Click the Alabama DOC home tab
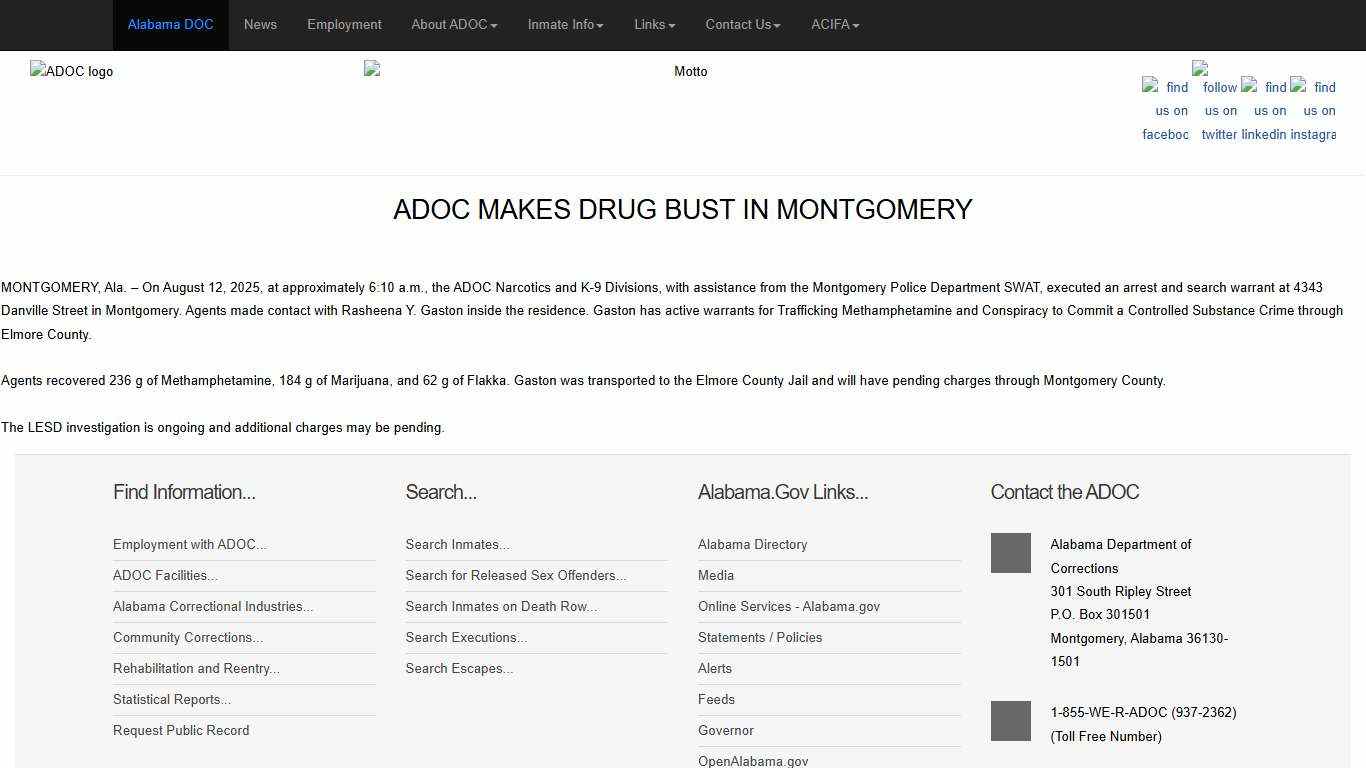1366x768 pixels. coord(170,25)
